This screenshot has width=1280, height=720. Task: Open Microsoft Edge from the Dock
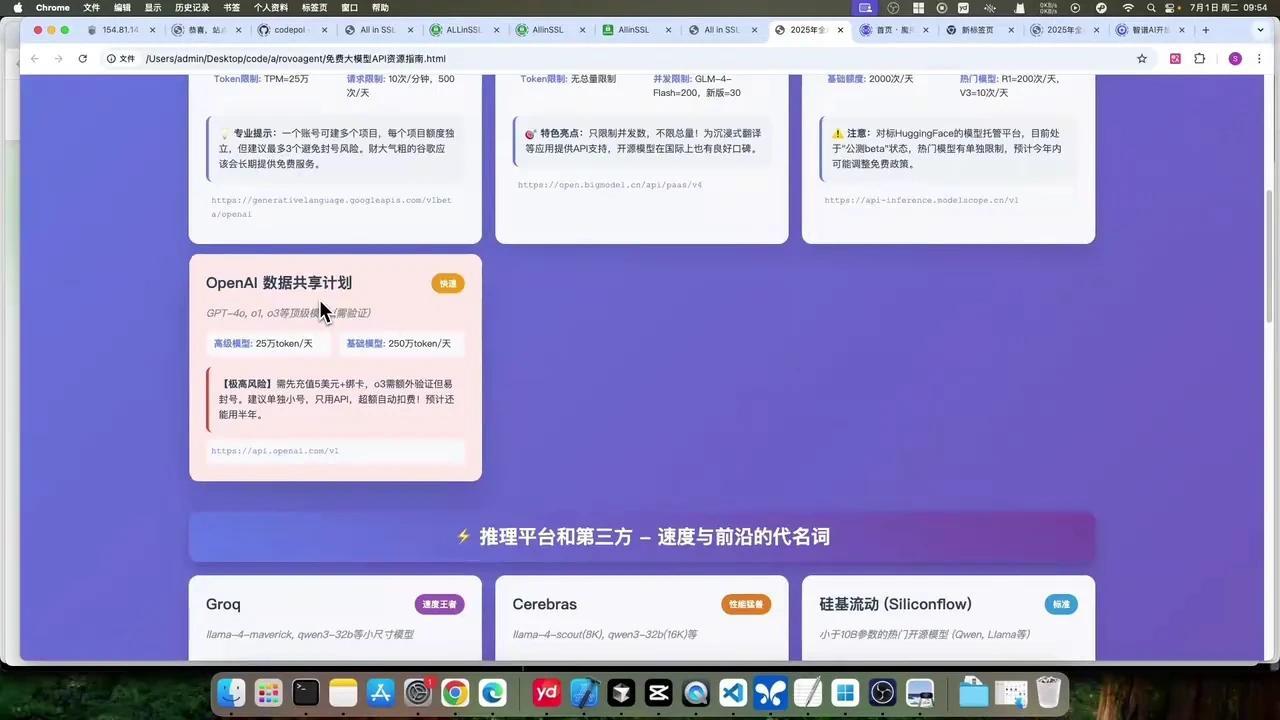(x=492, y=692)
